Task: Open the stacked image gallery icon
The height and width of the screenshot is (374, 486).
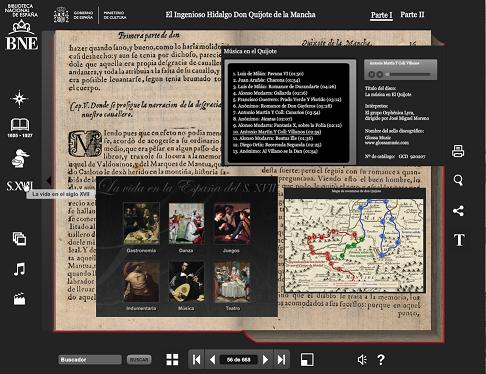Action: [x=19, y=239]
